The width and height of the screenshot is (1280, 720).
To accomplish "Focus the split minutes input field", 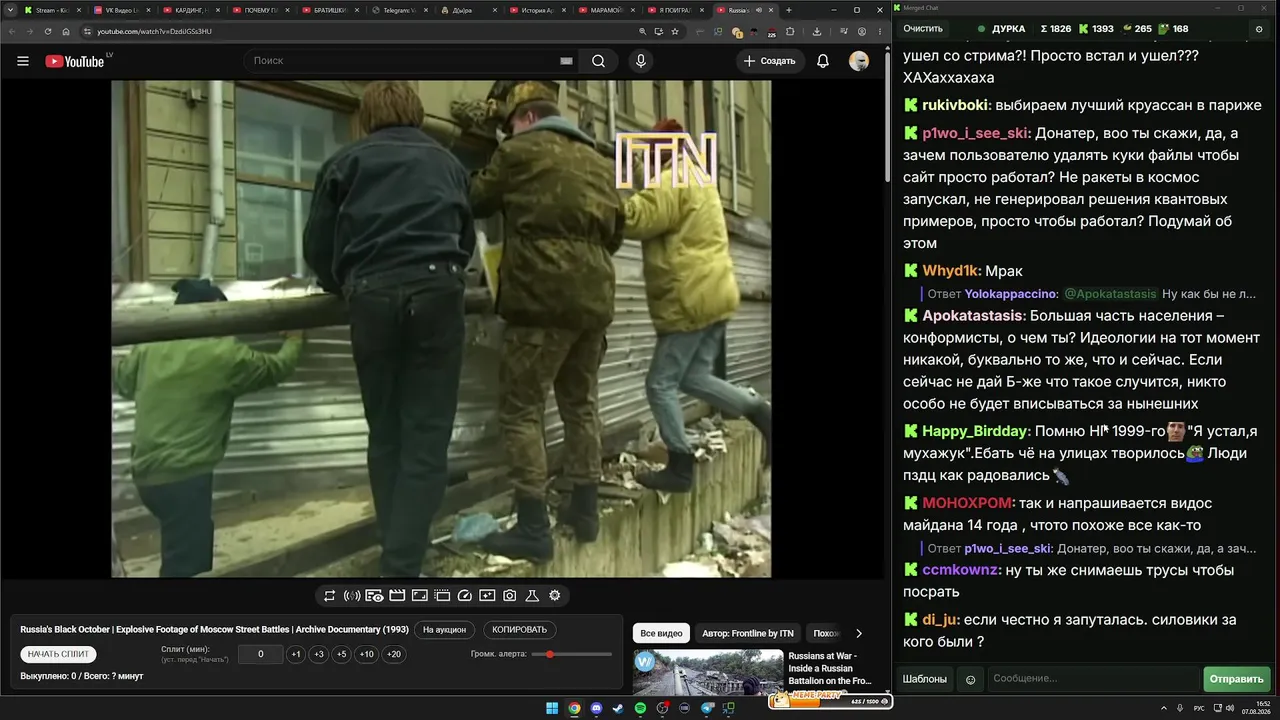I will click(261, 654).
